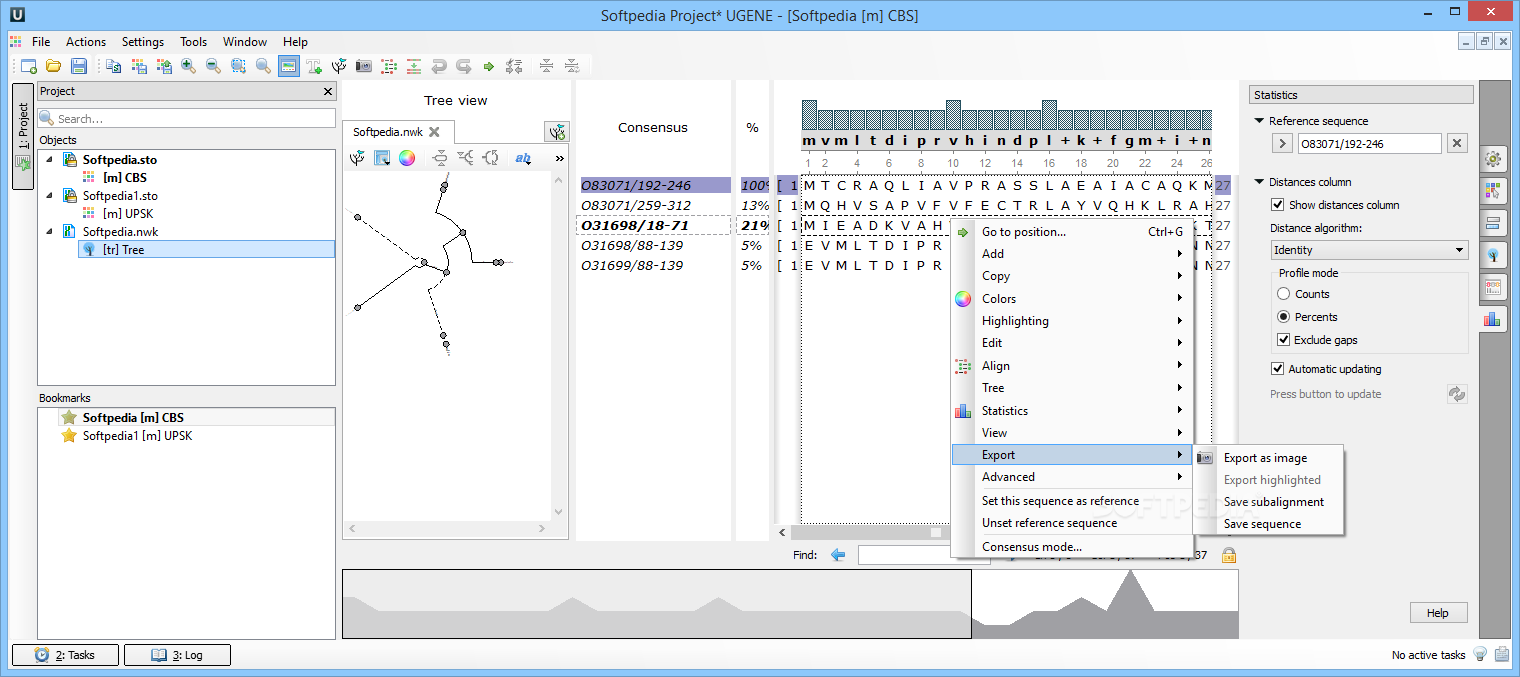This screenshot has width=1520, height=677.
Task: Collapse the Reference sequence section
Action: tap(1259, 121)
